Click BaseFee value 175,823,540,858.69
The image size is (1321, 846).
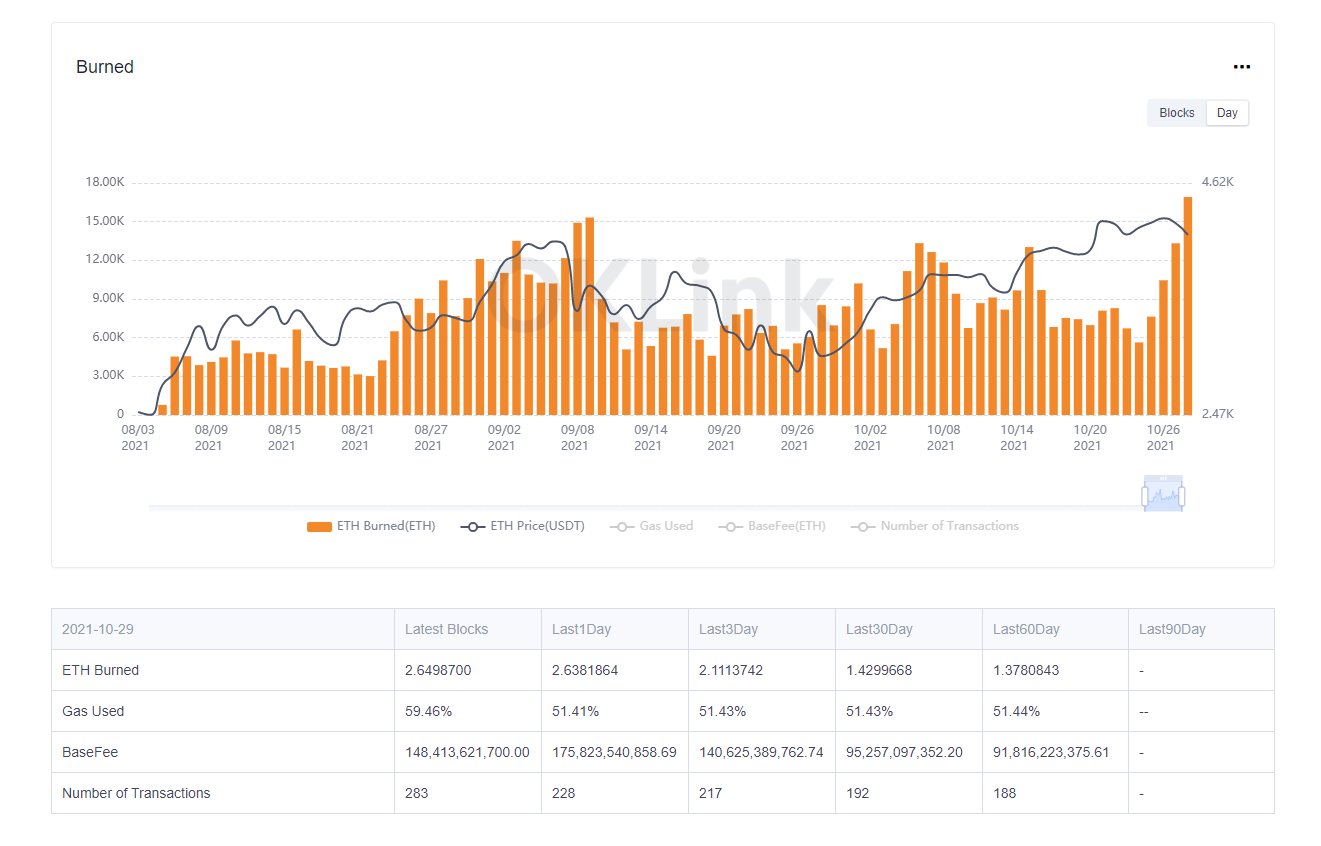[614, 752]
